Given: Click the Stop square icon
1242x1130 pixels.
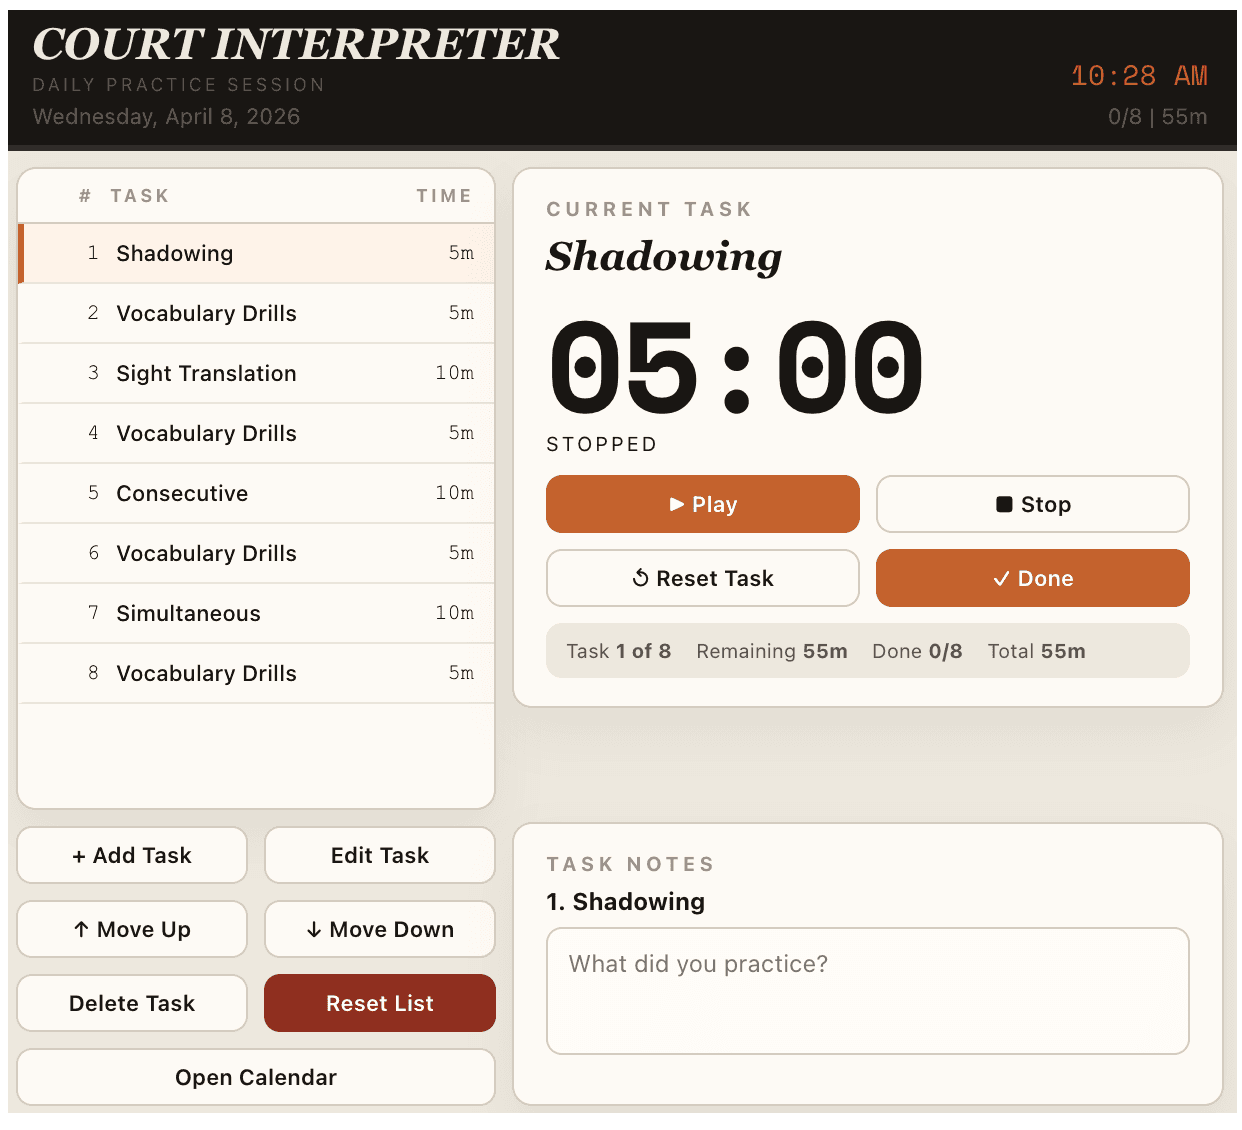Looking at the screenshot, I should click(1006, 504).
